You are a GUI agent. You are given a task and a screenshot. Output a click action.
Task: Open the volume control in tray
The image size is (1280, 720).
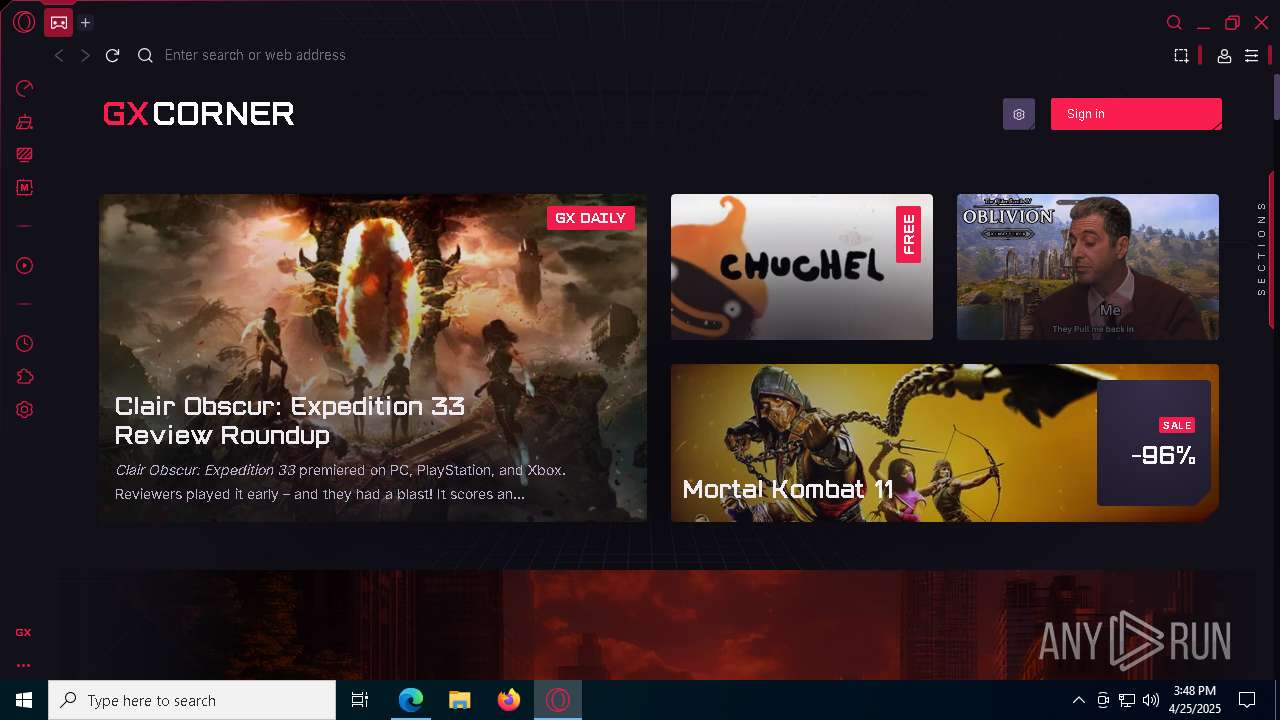tap(1151, 700)
